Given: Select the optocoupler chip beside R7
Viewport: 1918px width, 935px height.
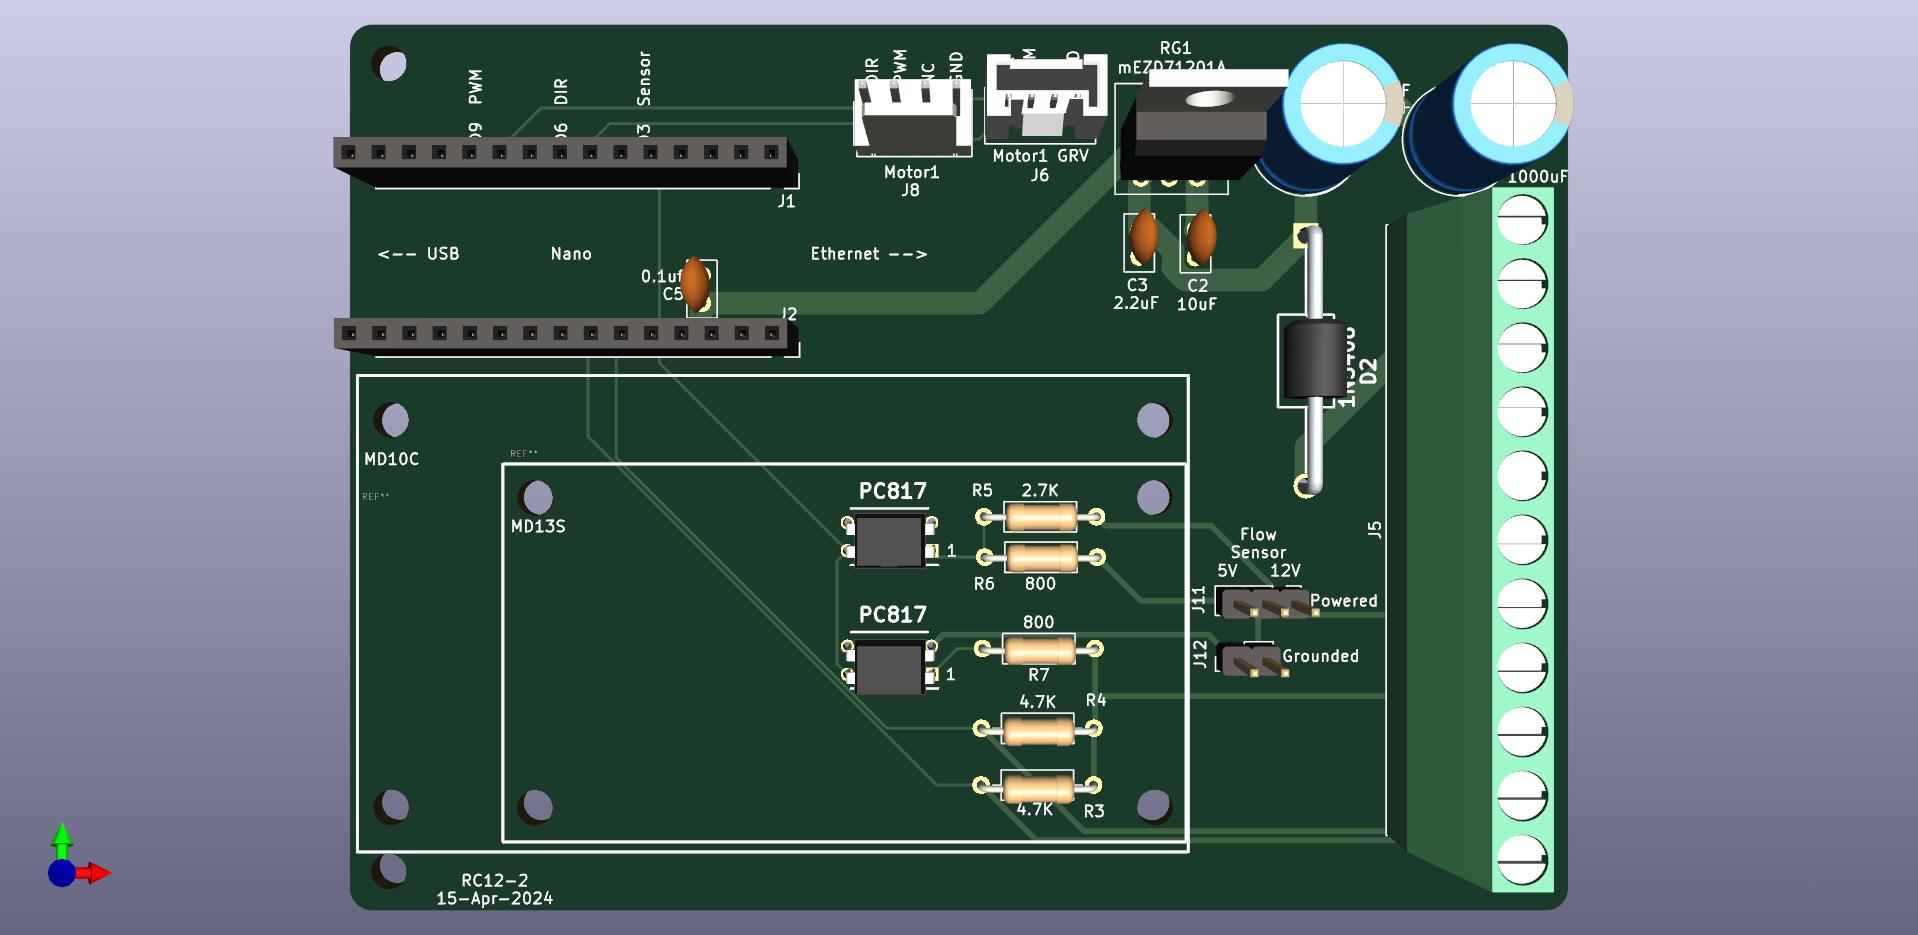Looking at the screenshot, I should coord(890,668).
